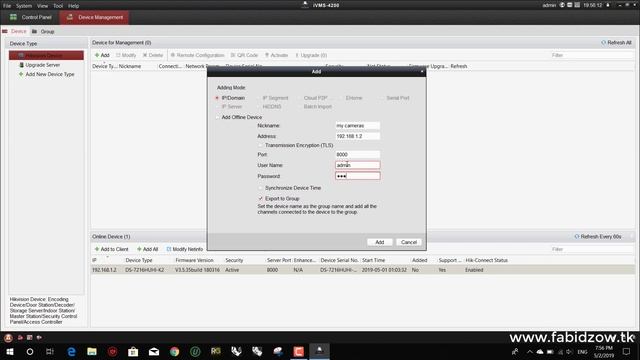Click the Port input field

(358, 154)
